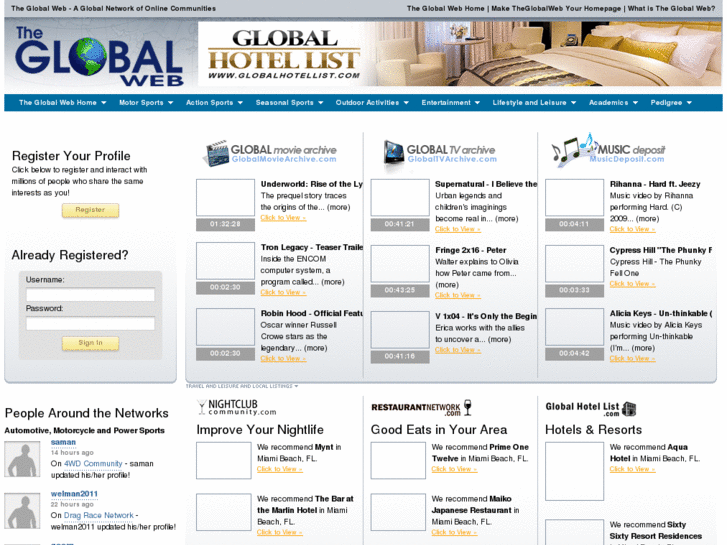Open the Global TV Archive television logo
The width and height of the screenshot is (727, 545).
(x=440, y=153)
